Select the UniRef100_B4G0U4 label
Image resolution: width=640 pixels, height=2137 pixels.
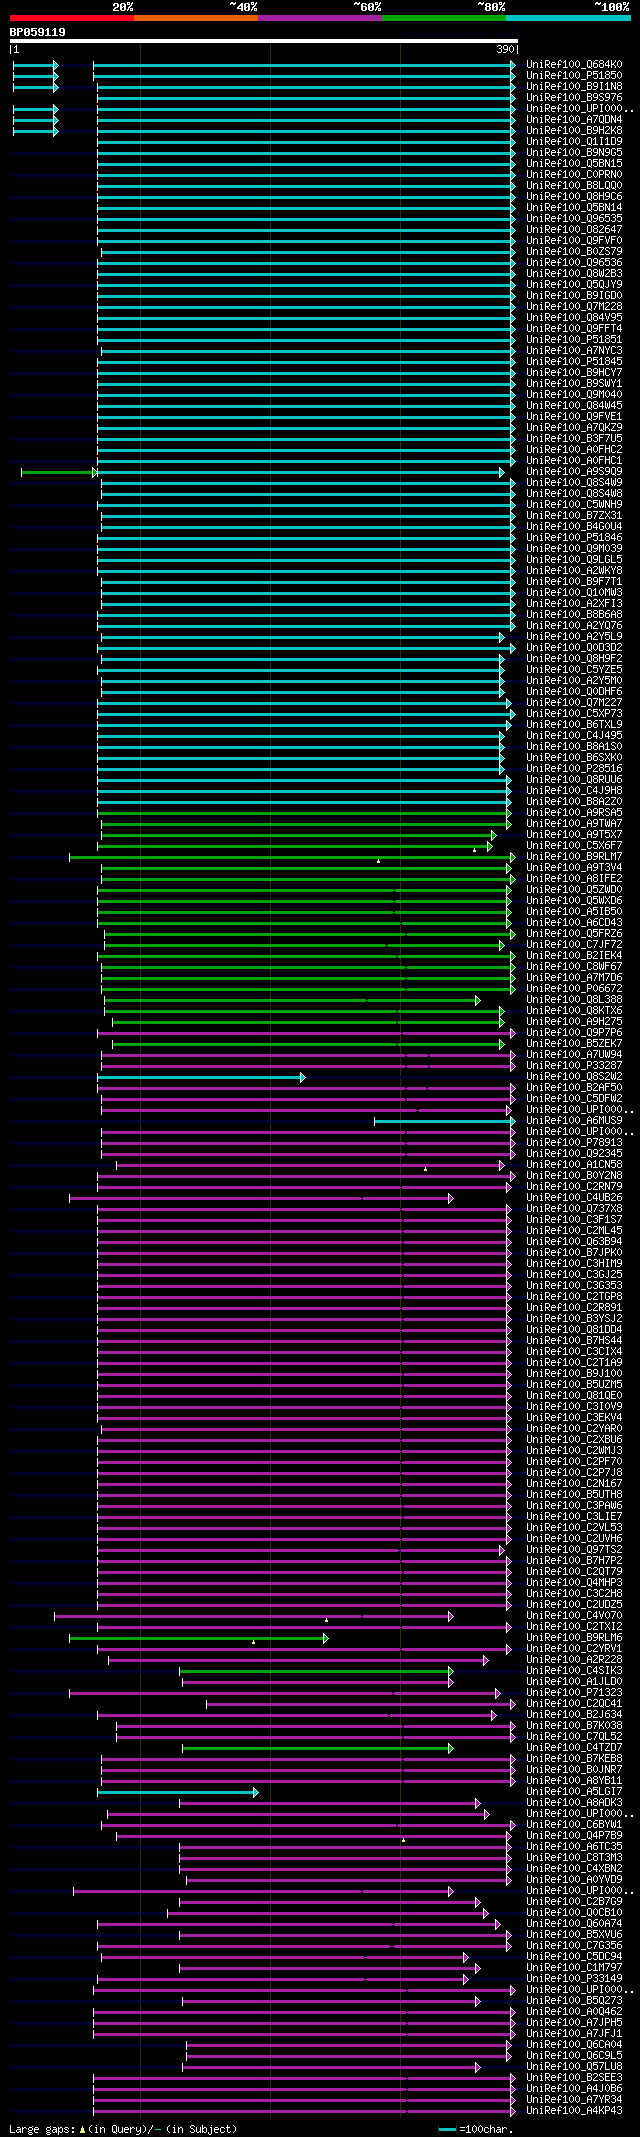(x=574, y=527)
